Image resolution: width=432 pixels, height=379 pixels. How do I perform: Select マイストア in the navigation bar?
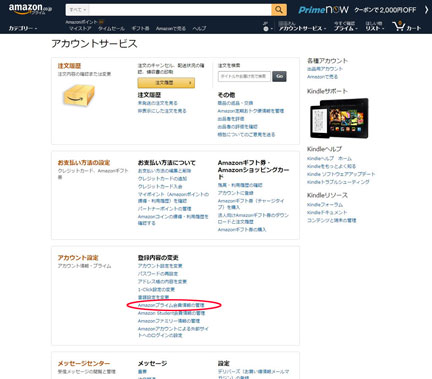point(80,29)
